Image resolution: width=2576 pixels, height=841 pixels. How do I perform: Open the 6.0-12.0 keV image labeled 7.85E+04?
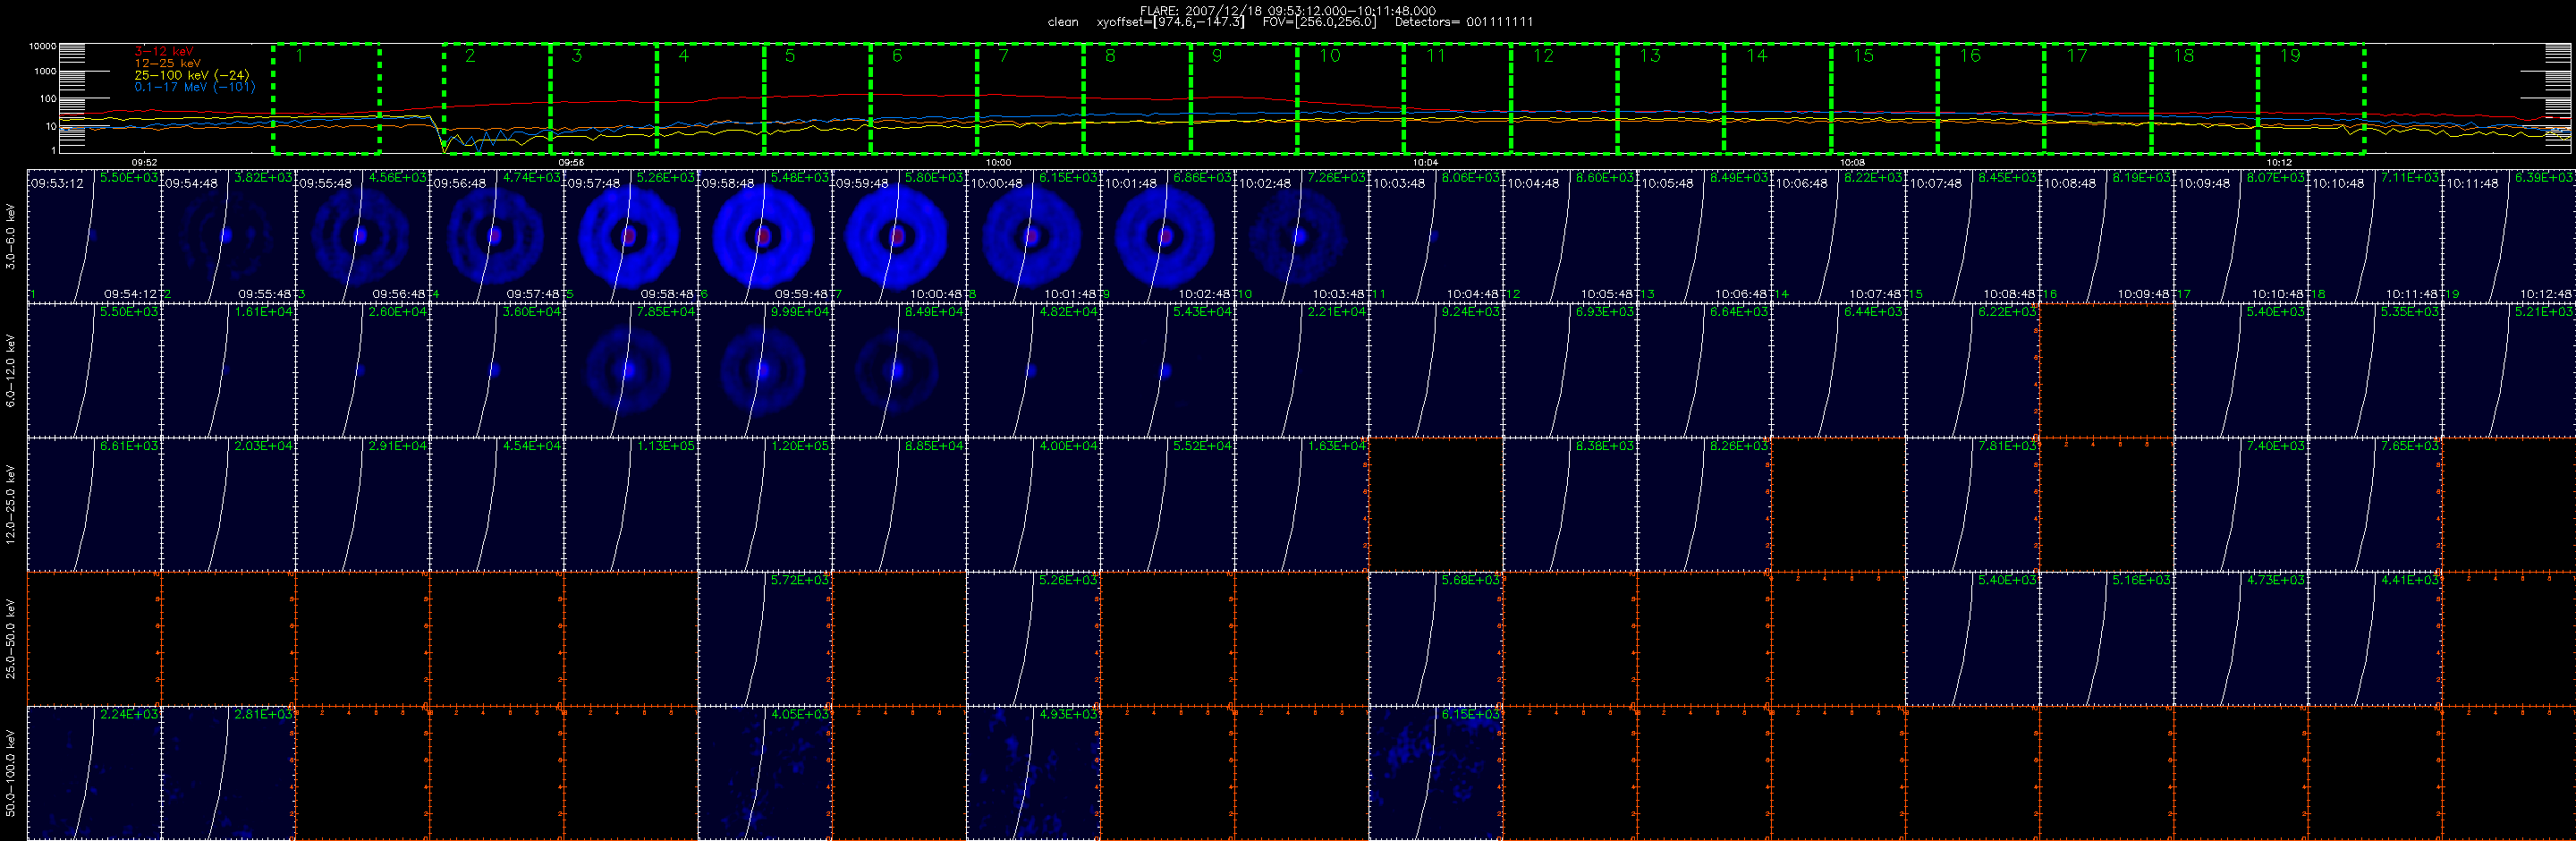pos(631,370)
